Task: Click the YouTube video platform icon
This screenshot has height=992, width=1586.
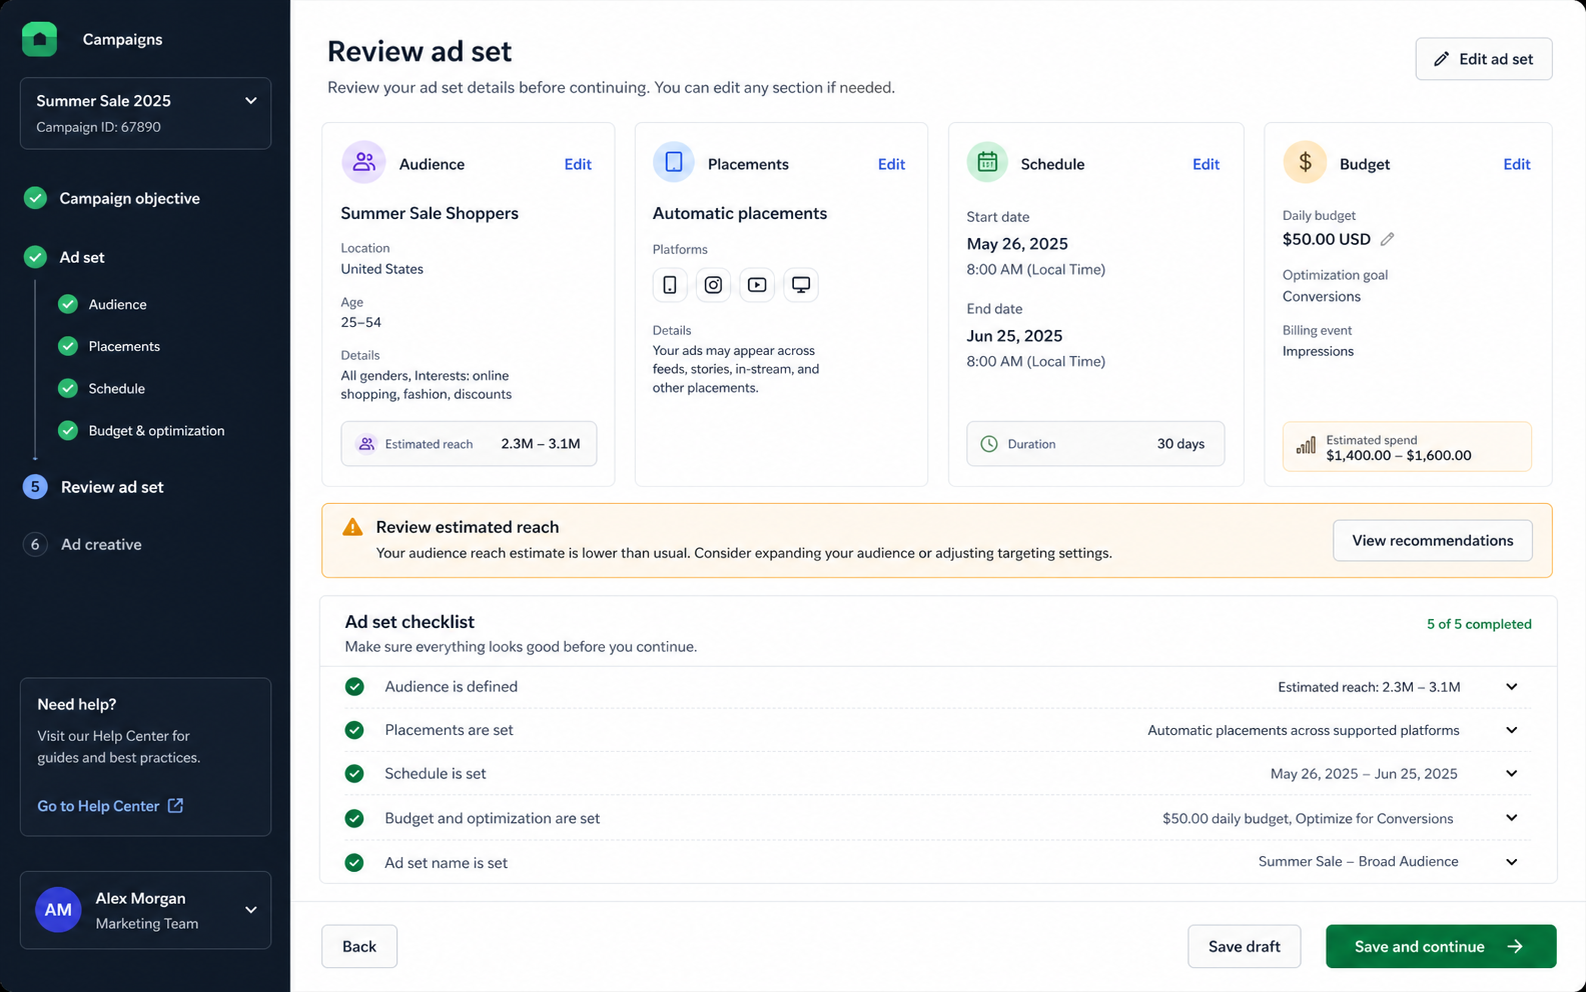Action: click(x=757, y=285)
